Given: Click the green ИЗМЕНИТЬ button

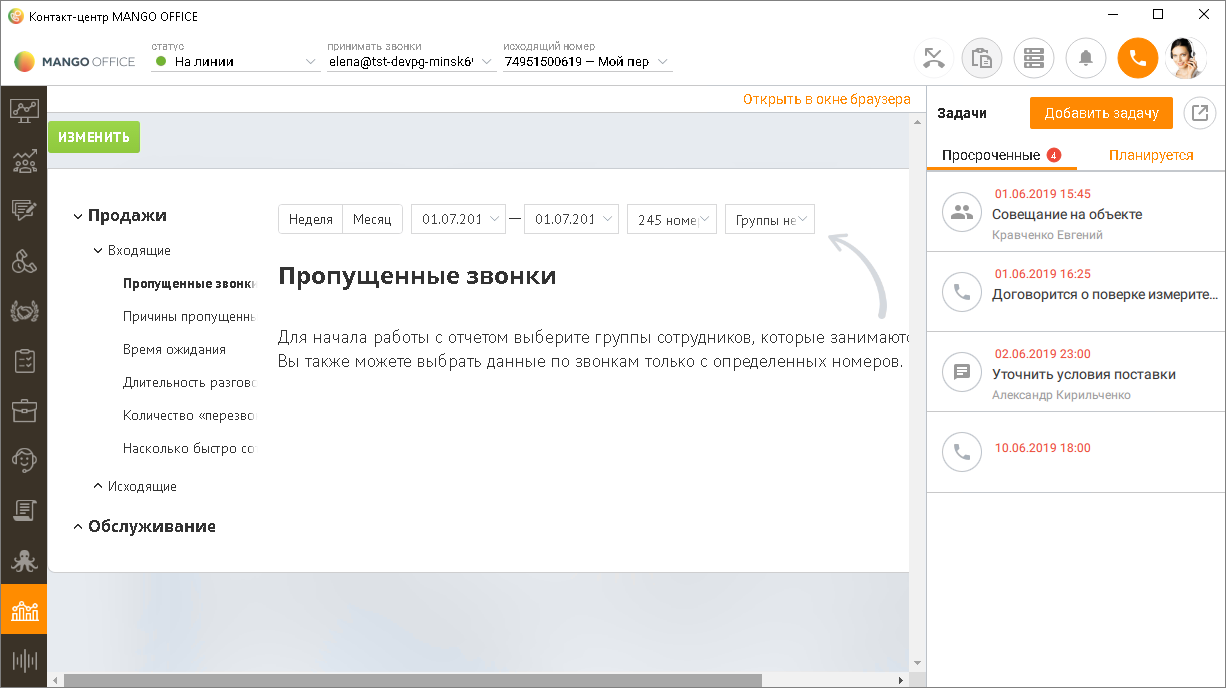Looking at the screenshot, I should (94, 137).
